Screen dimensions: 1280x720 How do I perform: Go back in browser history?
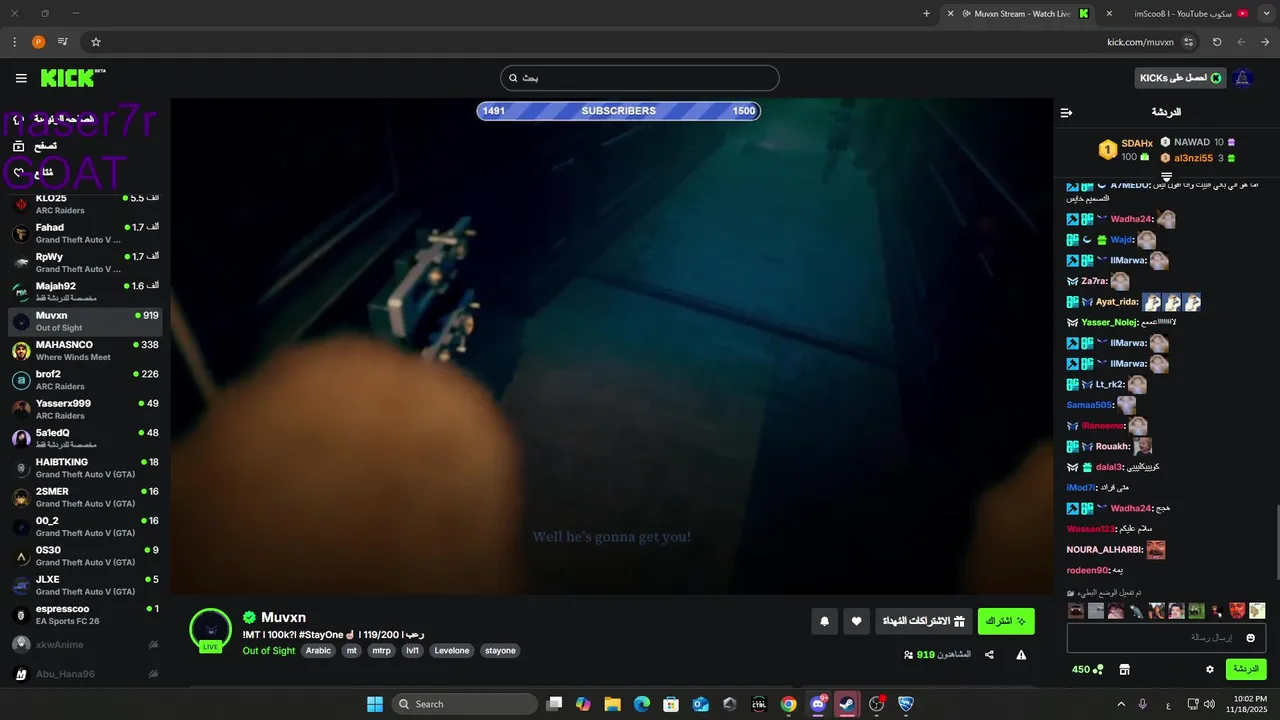tap(1265, 42)
